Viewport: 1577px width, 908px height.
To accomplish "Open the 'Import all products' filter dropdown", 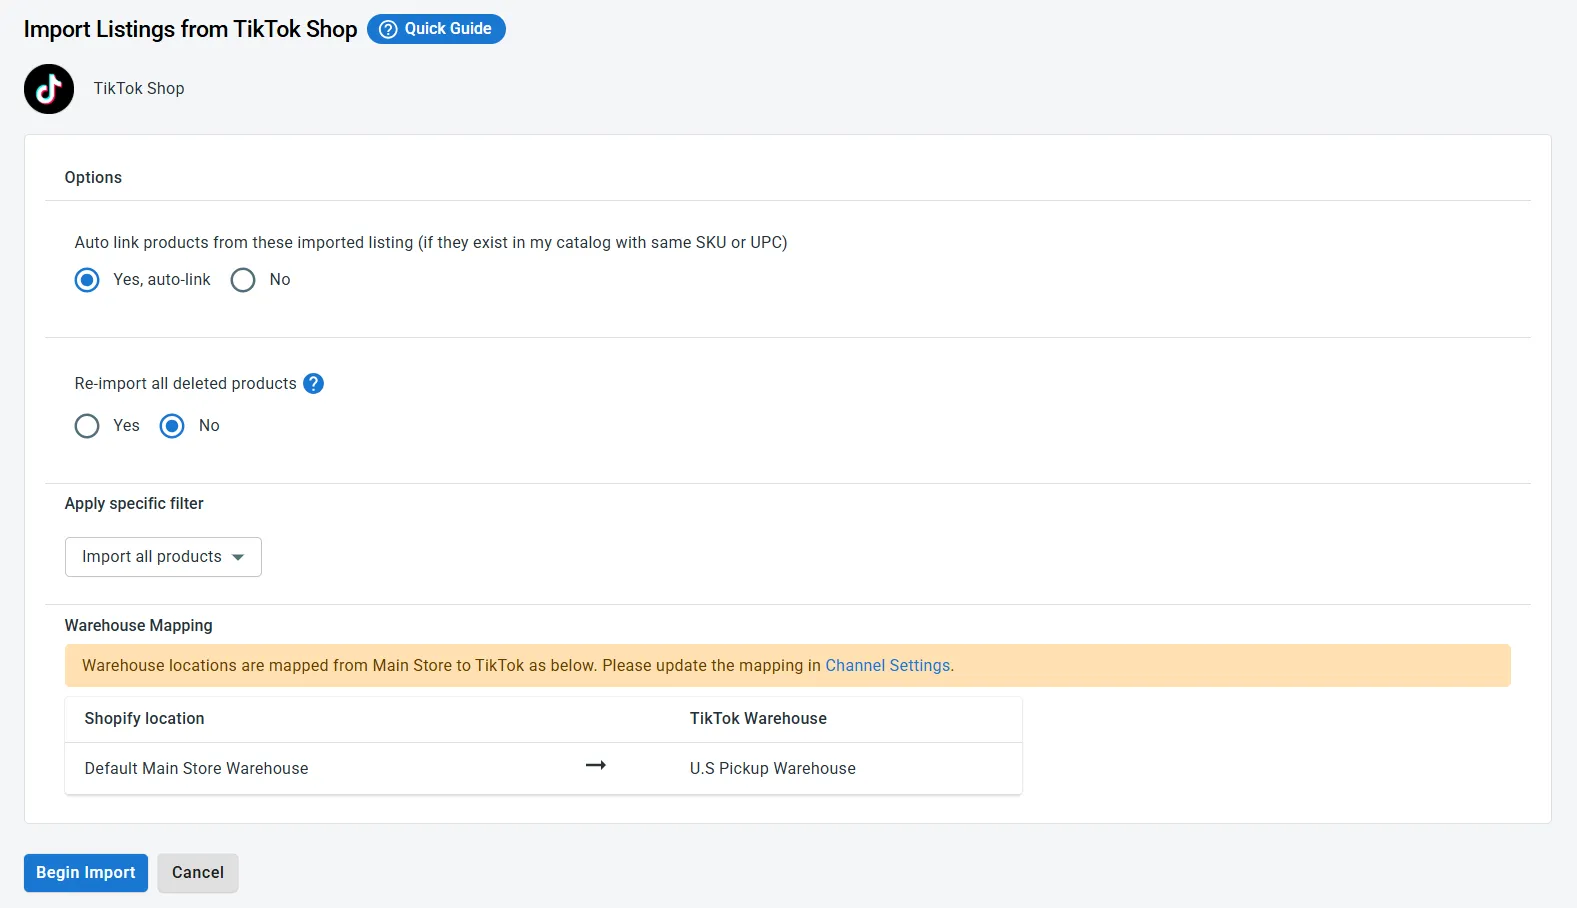I will [163, 557].
